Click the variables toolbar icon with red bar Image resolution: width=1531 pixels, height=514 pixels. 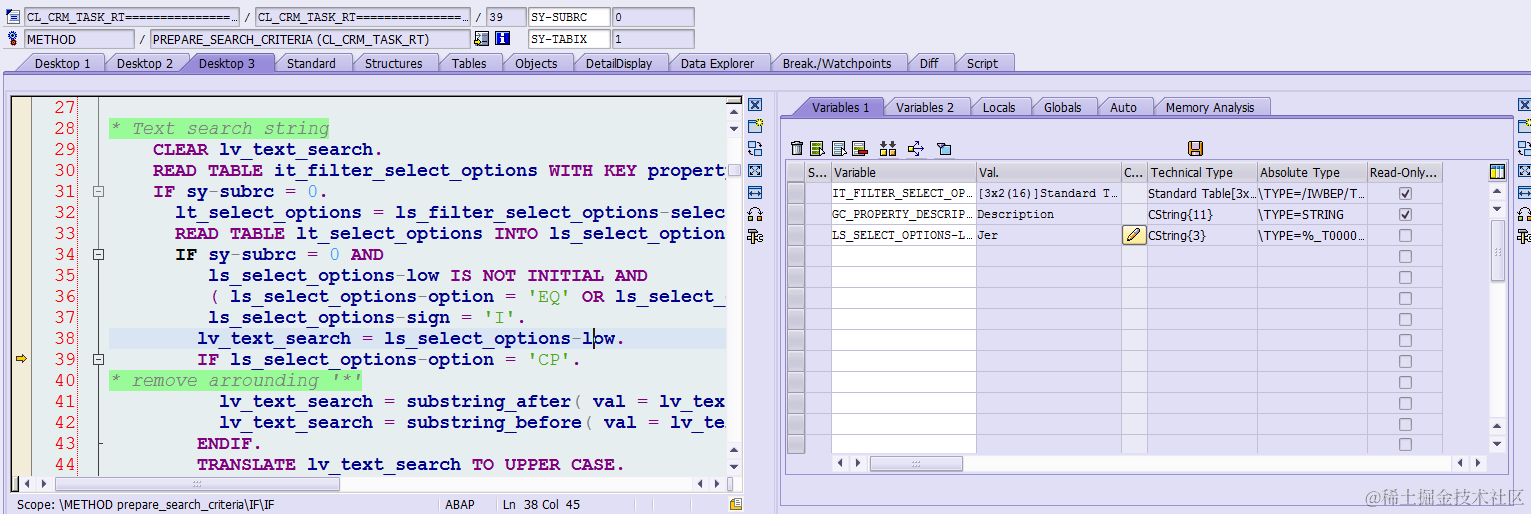859,149
